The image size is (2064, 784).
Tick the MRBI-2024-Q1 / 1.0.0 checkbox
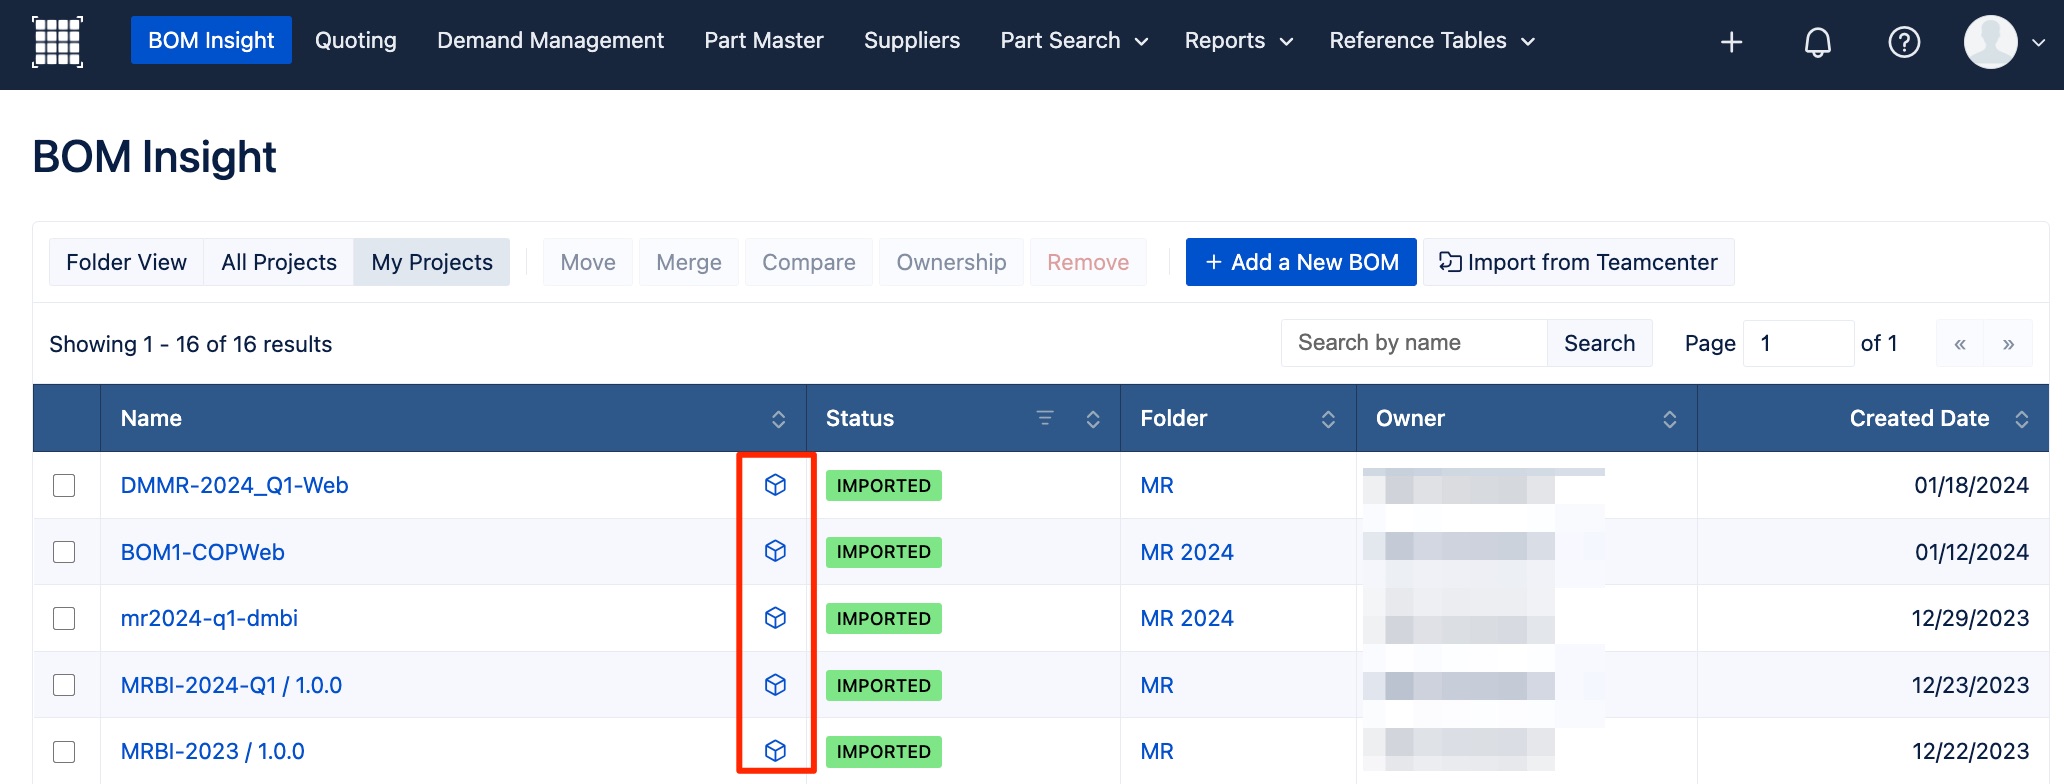(x=64, y=685)
